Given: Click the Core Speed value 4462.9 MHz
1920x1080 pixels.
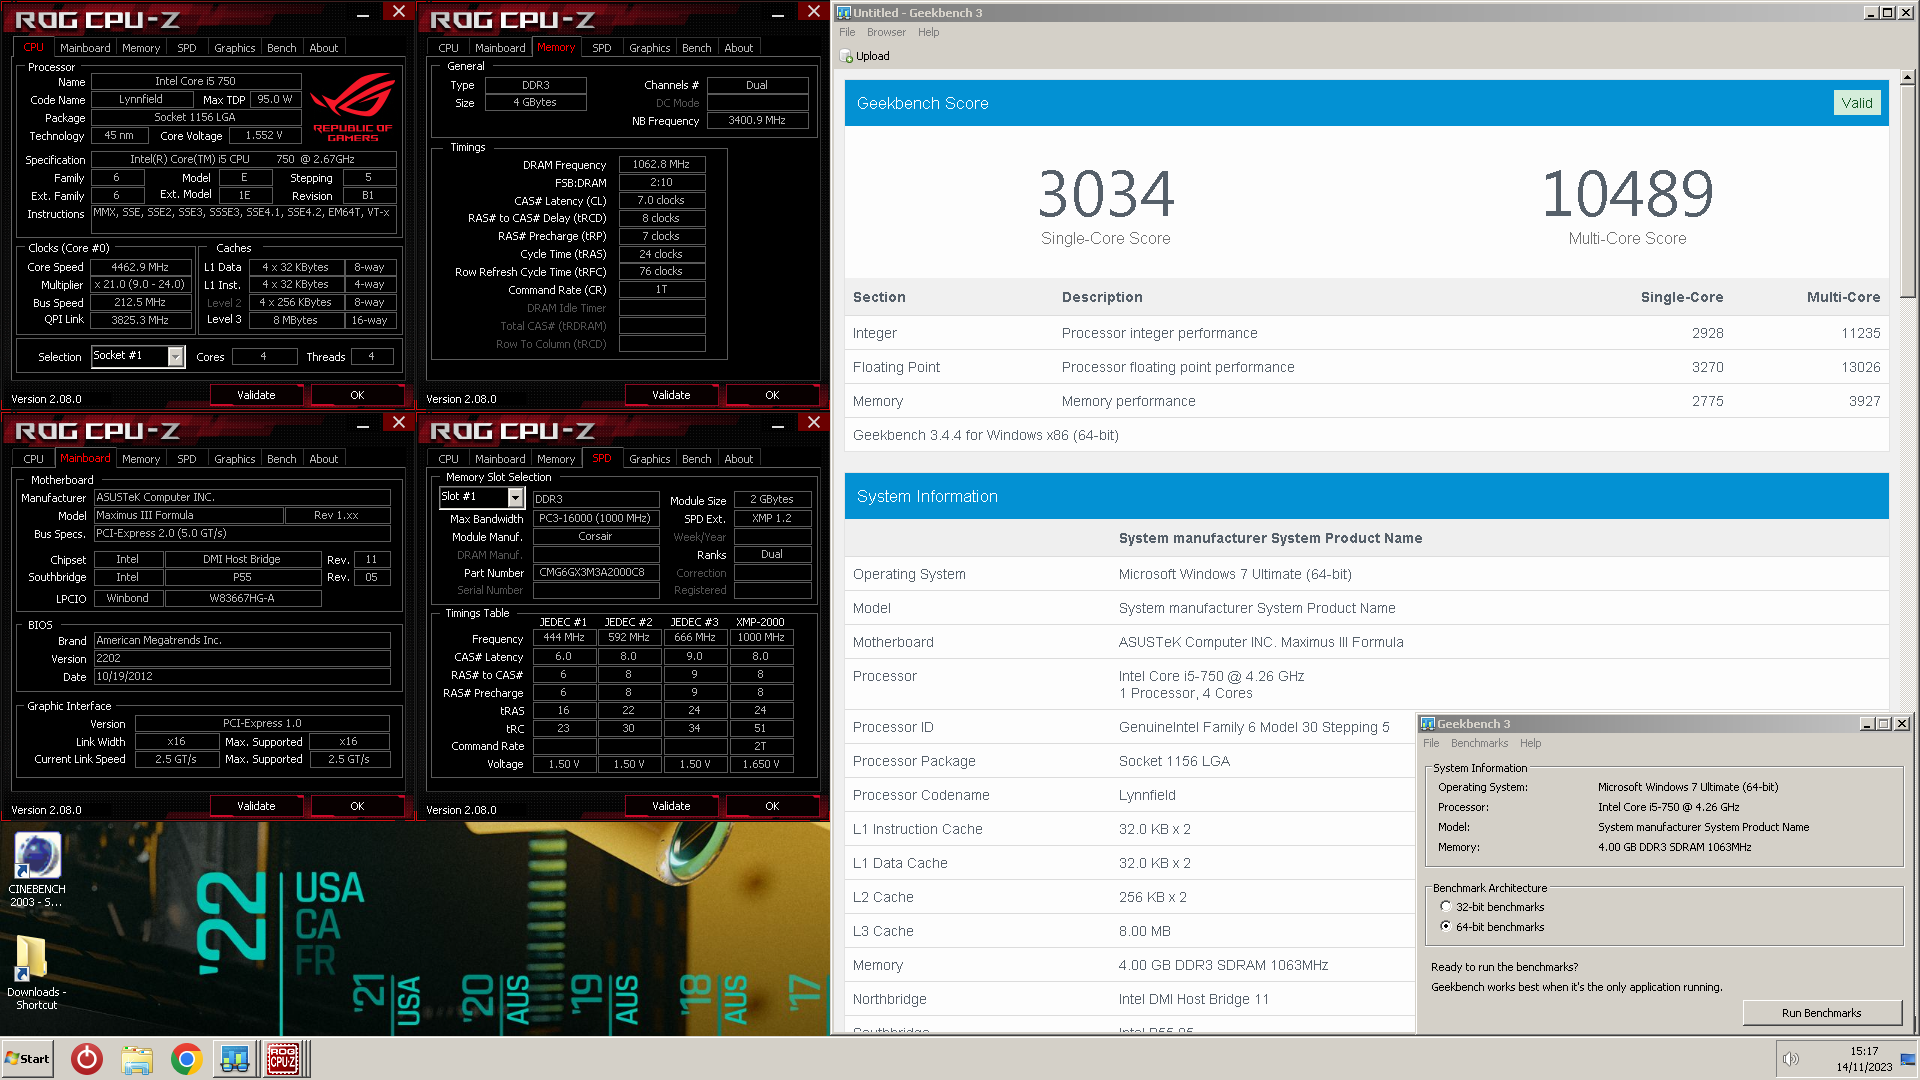Looking at the screenshot, I should 139,267.
